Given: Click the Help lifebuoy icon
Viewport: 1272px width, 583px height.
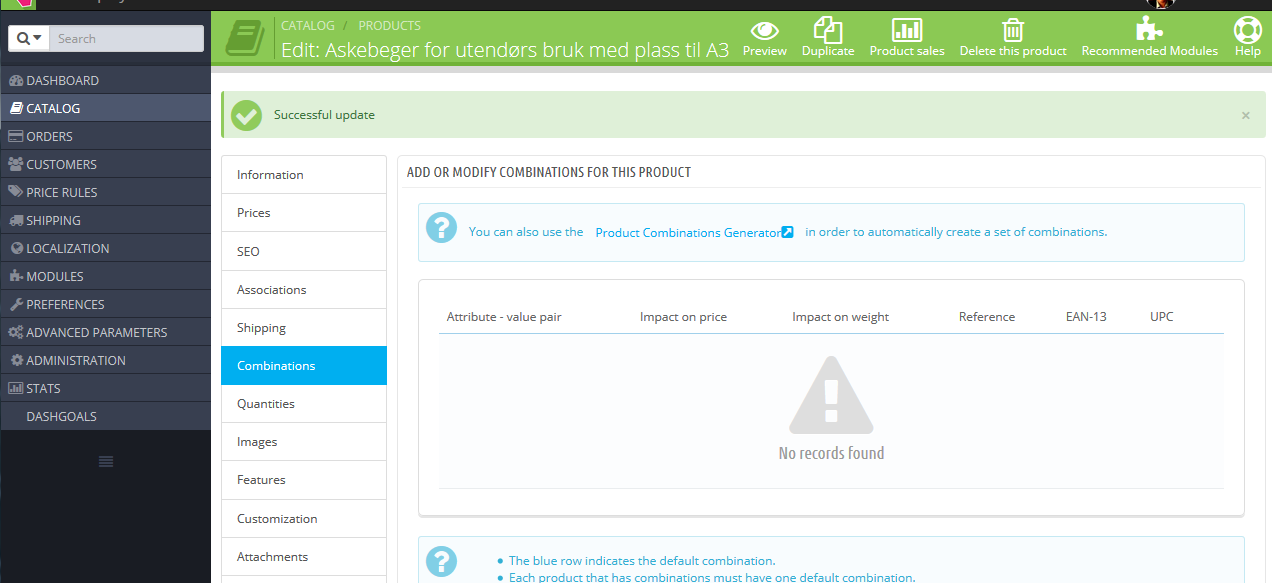Looking at the screenshot, I should 1248,30.
